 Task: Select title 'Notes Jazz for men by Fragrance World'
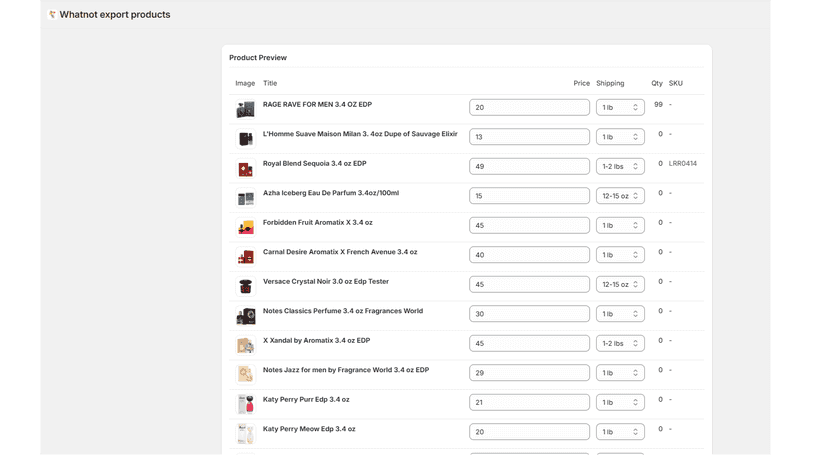coord(346,370)
